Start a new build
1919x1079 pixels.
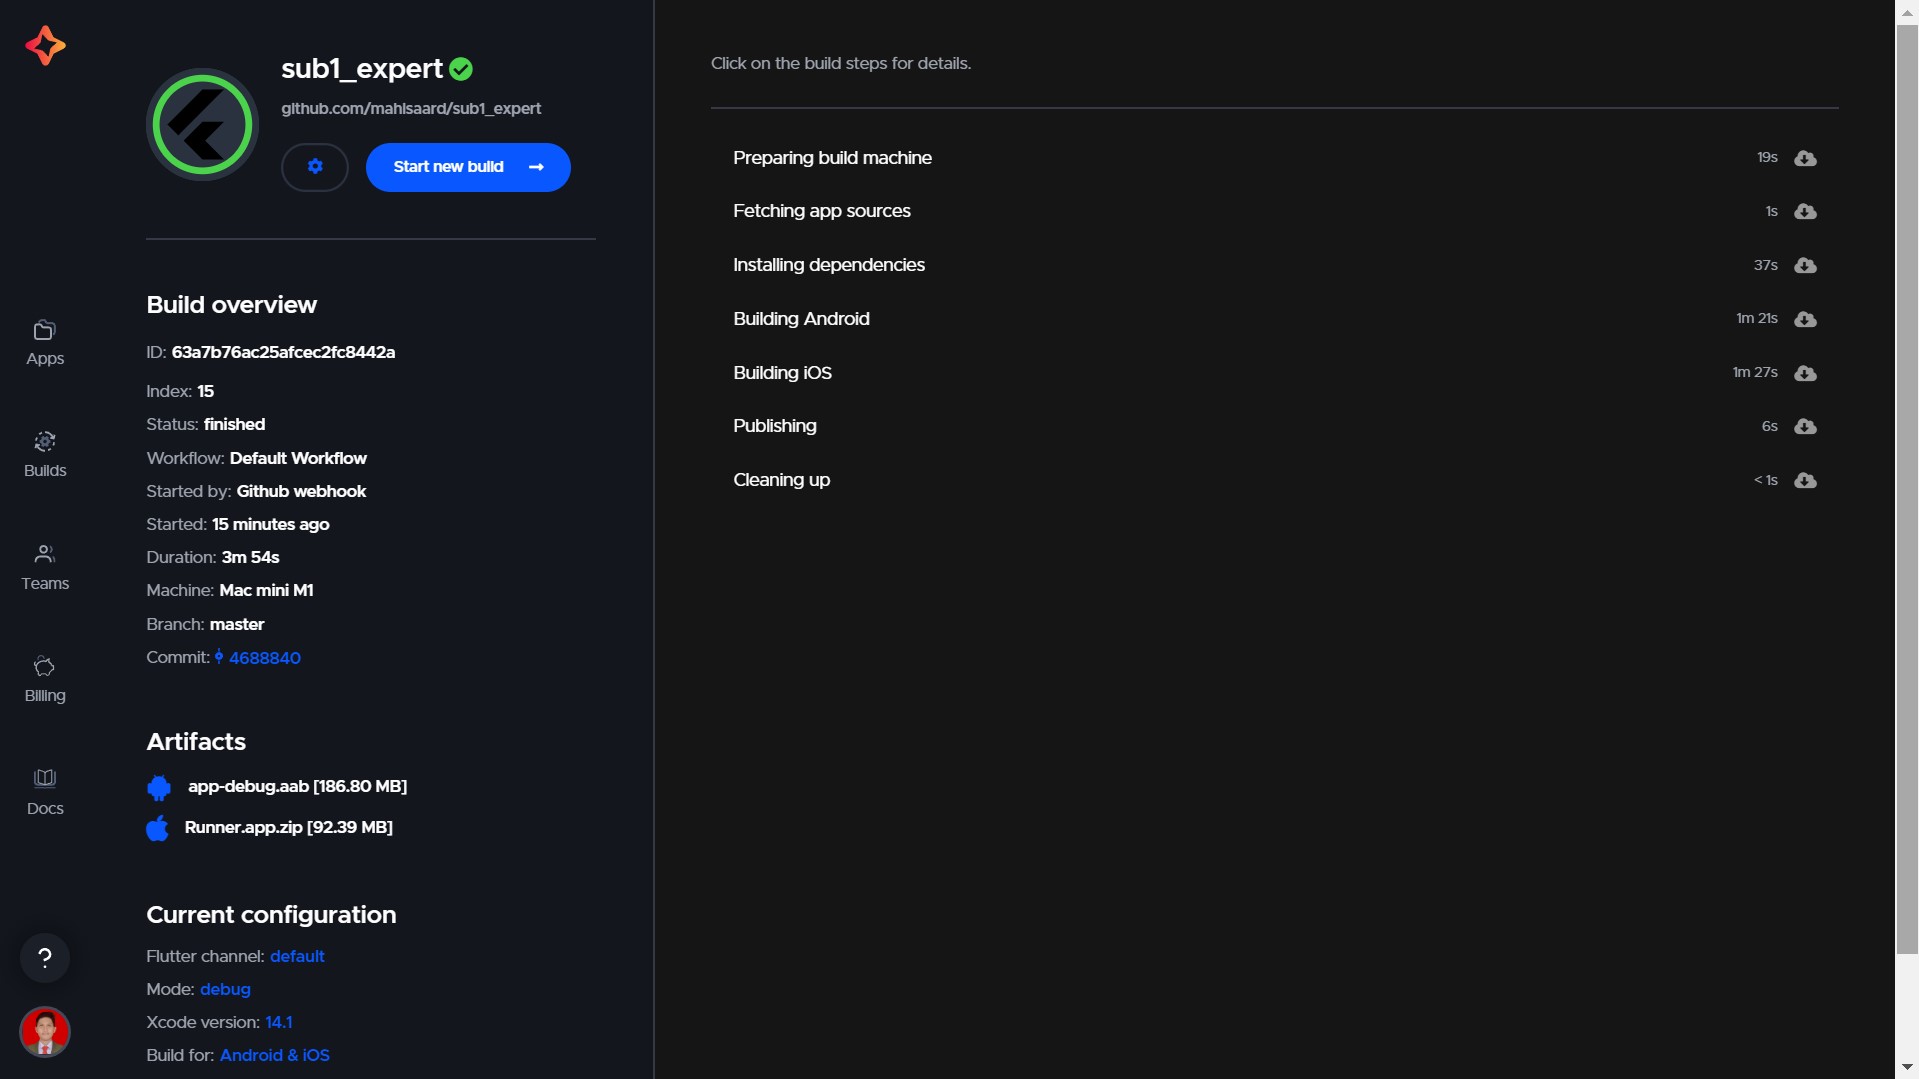[467, 166]
